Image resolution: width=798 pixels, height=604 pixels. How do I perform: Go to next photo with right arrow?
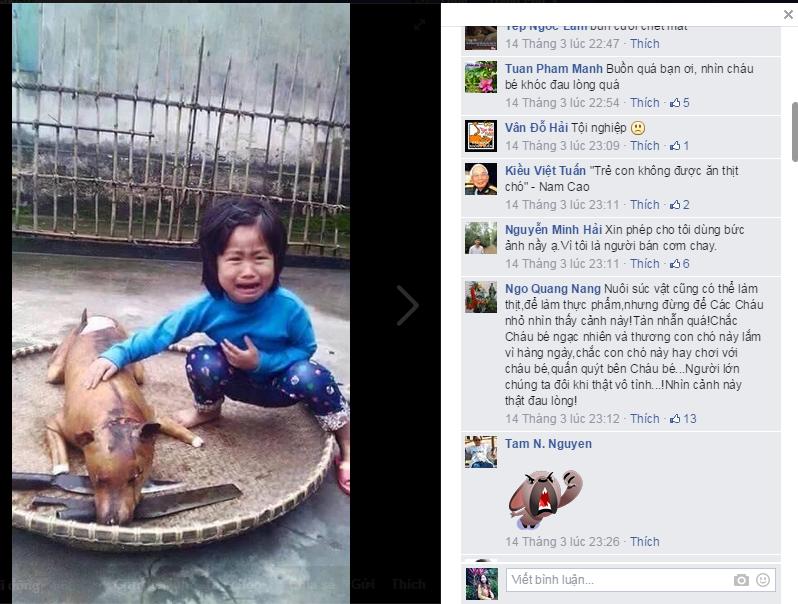click(407, 305)
